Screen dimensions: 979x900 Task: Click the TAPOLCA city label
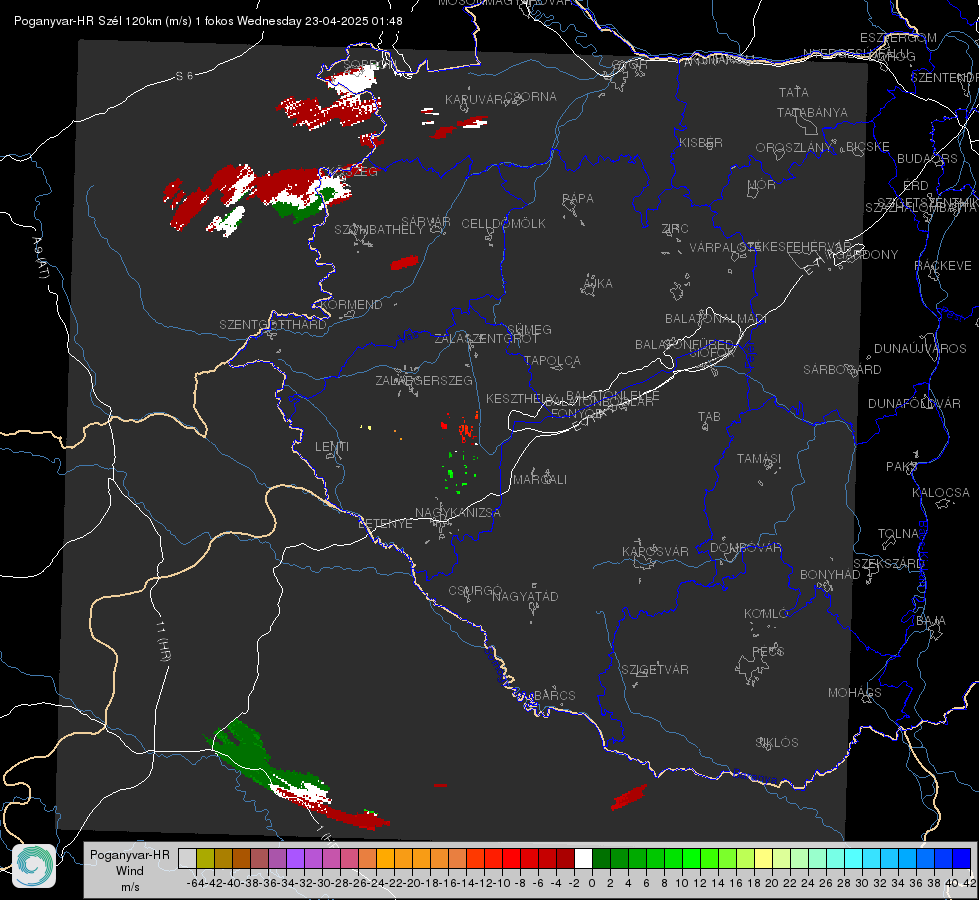[552, 360]
